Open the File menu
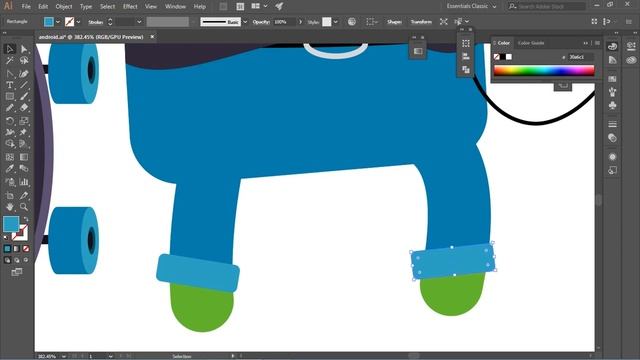640x360 pixels. point(26,7)
